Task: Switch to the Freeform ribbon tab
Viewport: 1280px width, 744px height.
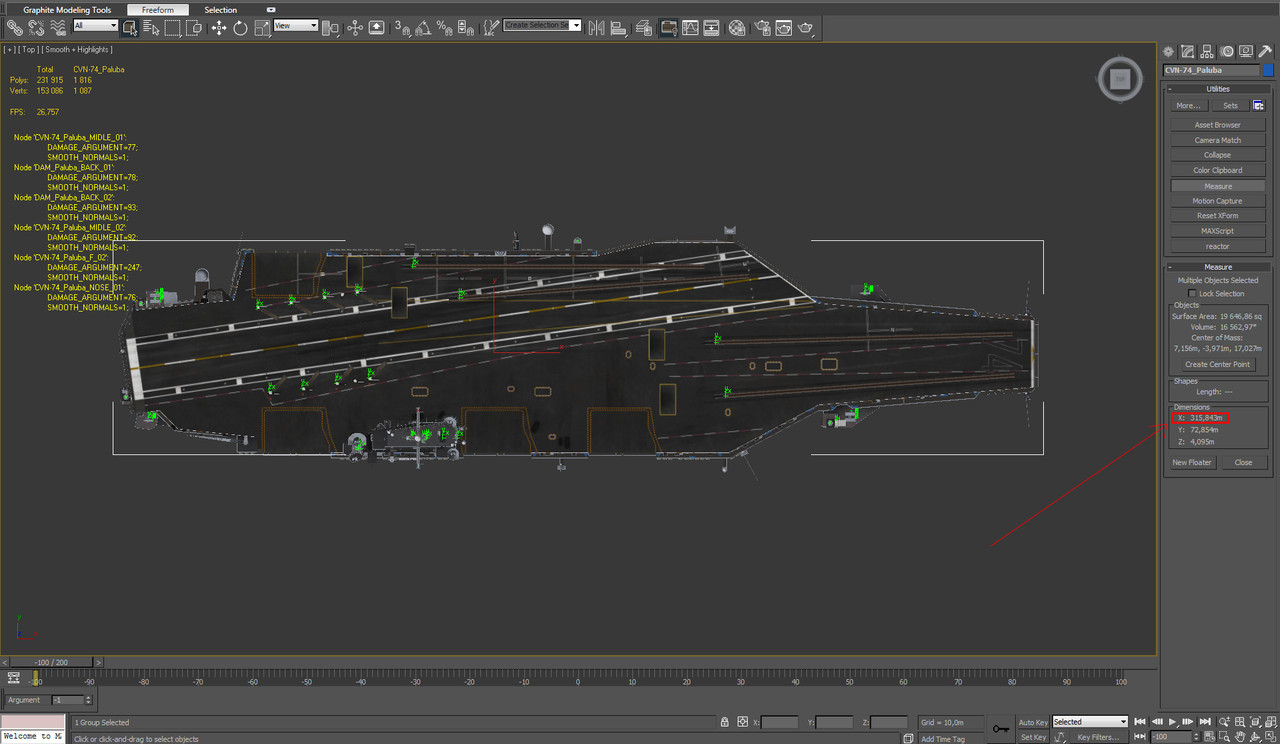Action: coord(158,9)
